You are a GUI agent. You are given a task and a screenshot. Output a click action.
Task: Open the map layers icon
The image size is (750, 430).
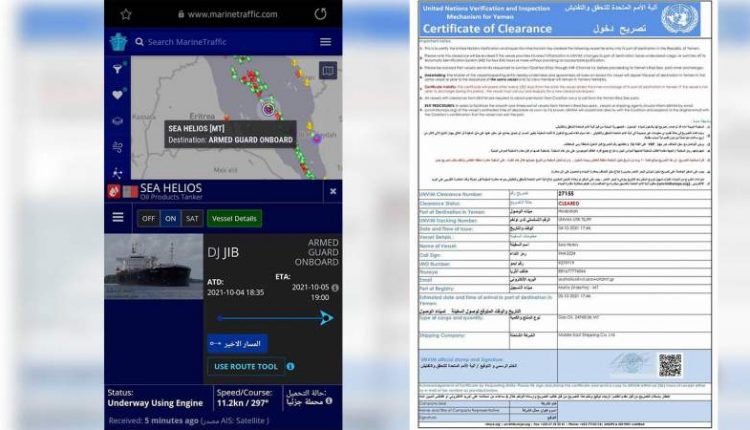click(118, 121)
